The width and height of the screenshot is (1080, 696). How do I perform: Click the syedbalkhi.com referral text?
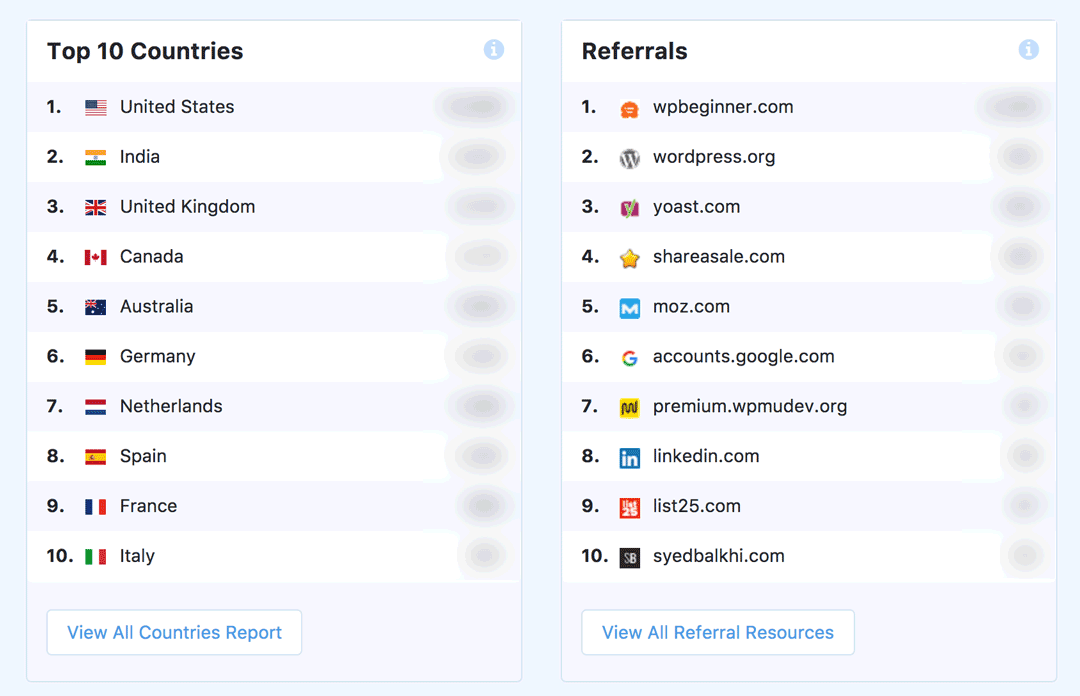pos(719,555)
